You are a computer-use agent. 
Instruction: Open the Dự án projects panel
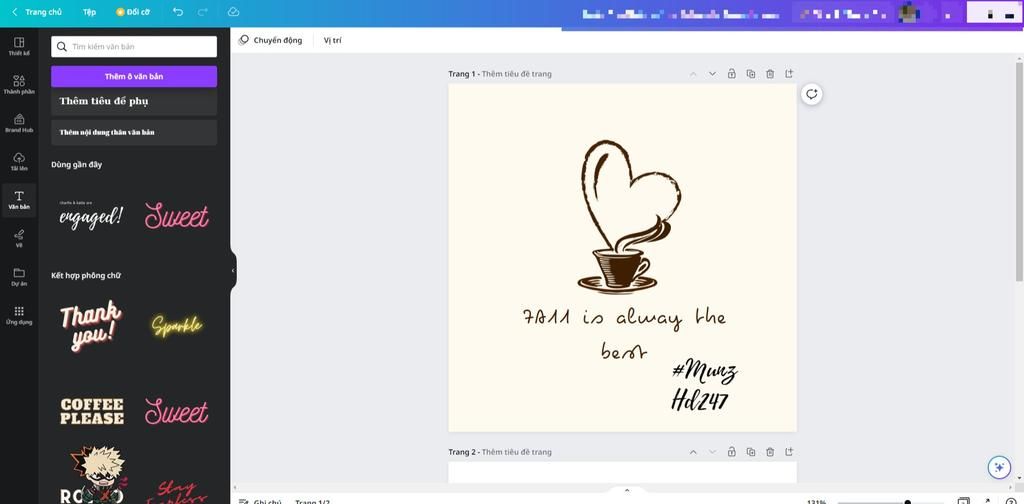tap(19, 277)
